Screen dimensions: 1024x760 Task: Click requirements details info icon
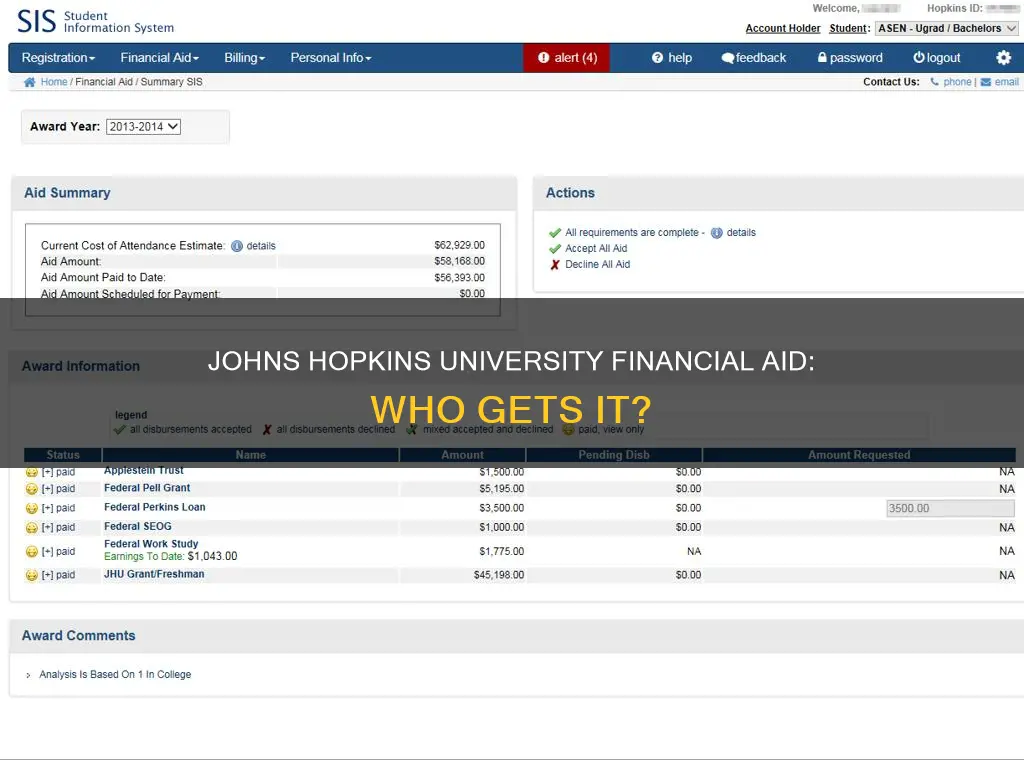click(716, 233)
